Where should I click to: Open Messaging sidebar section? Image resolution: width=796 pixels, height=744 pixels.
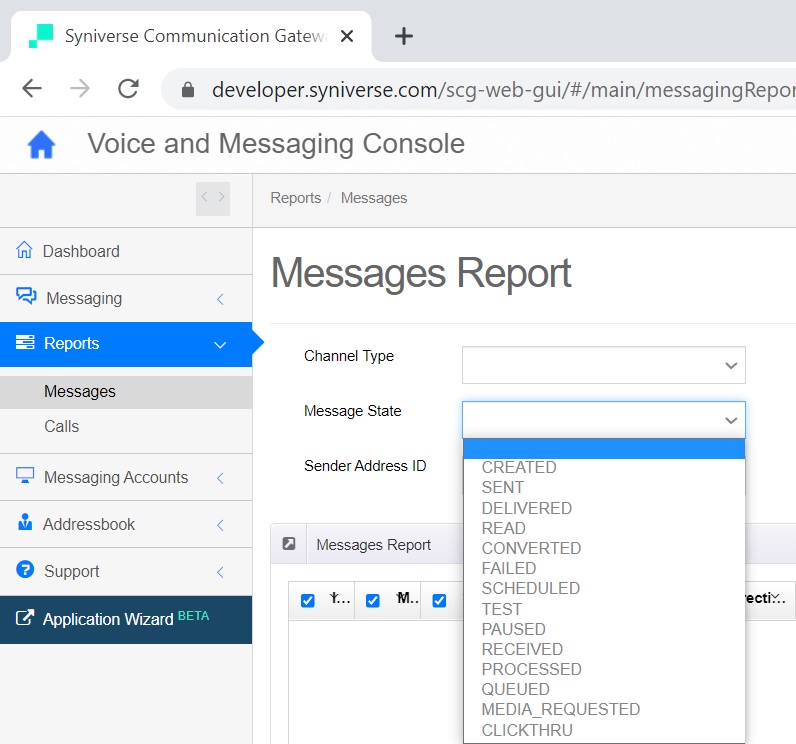tap(126, 298)
